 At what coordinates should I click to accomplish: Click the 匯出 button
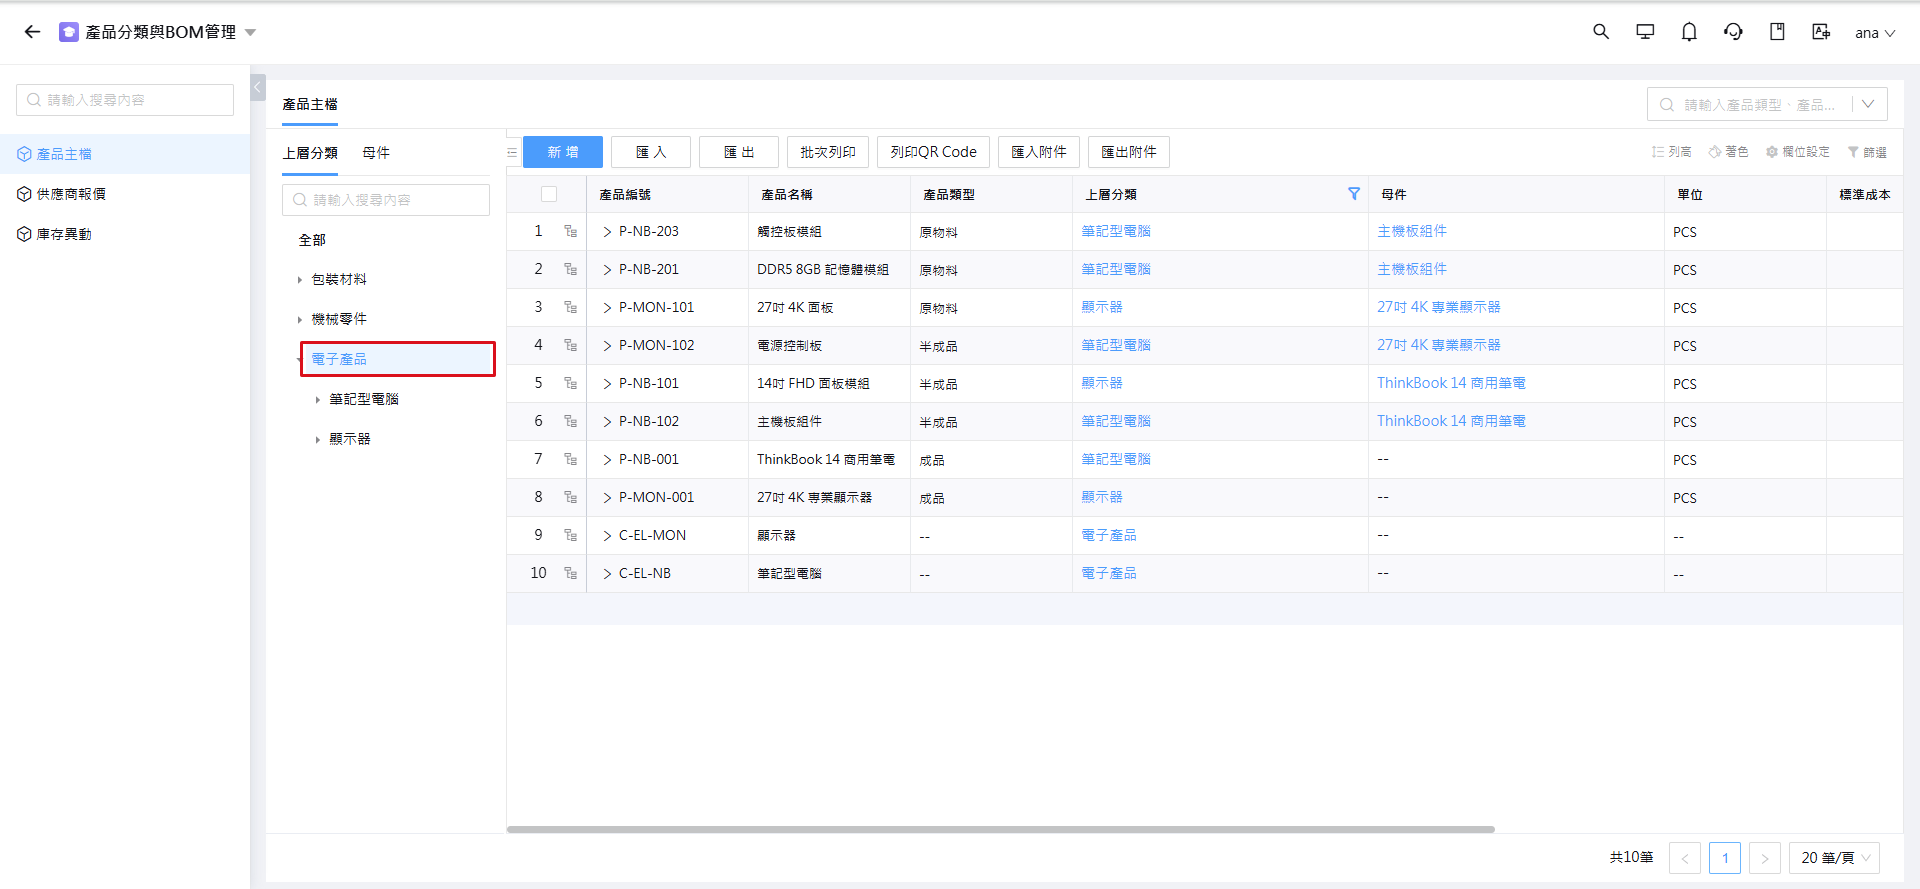739,152
